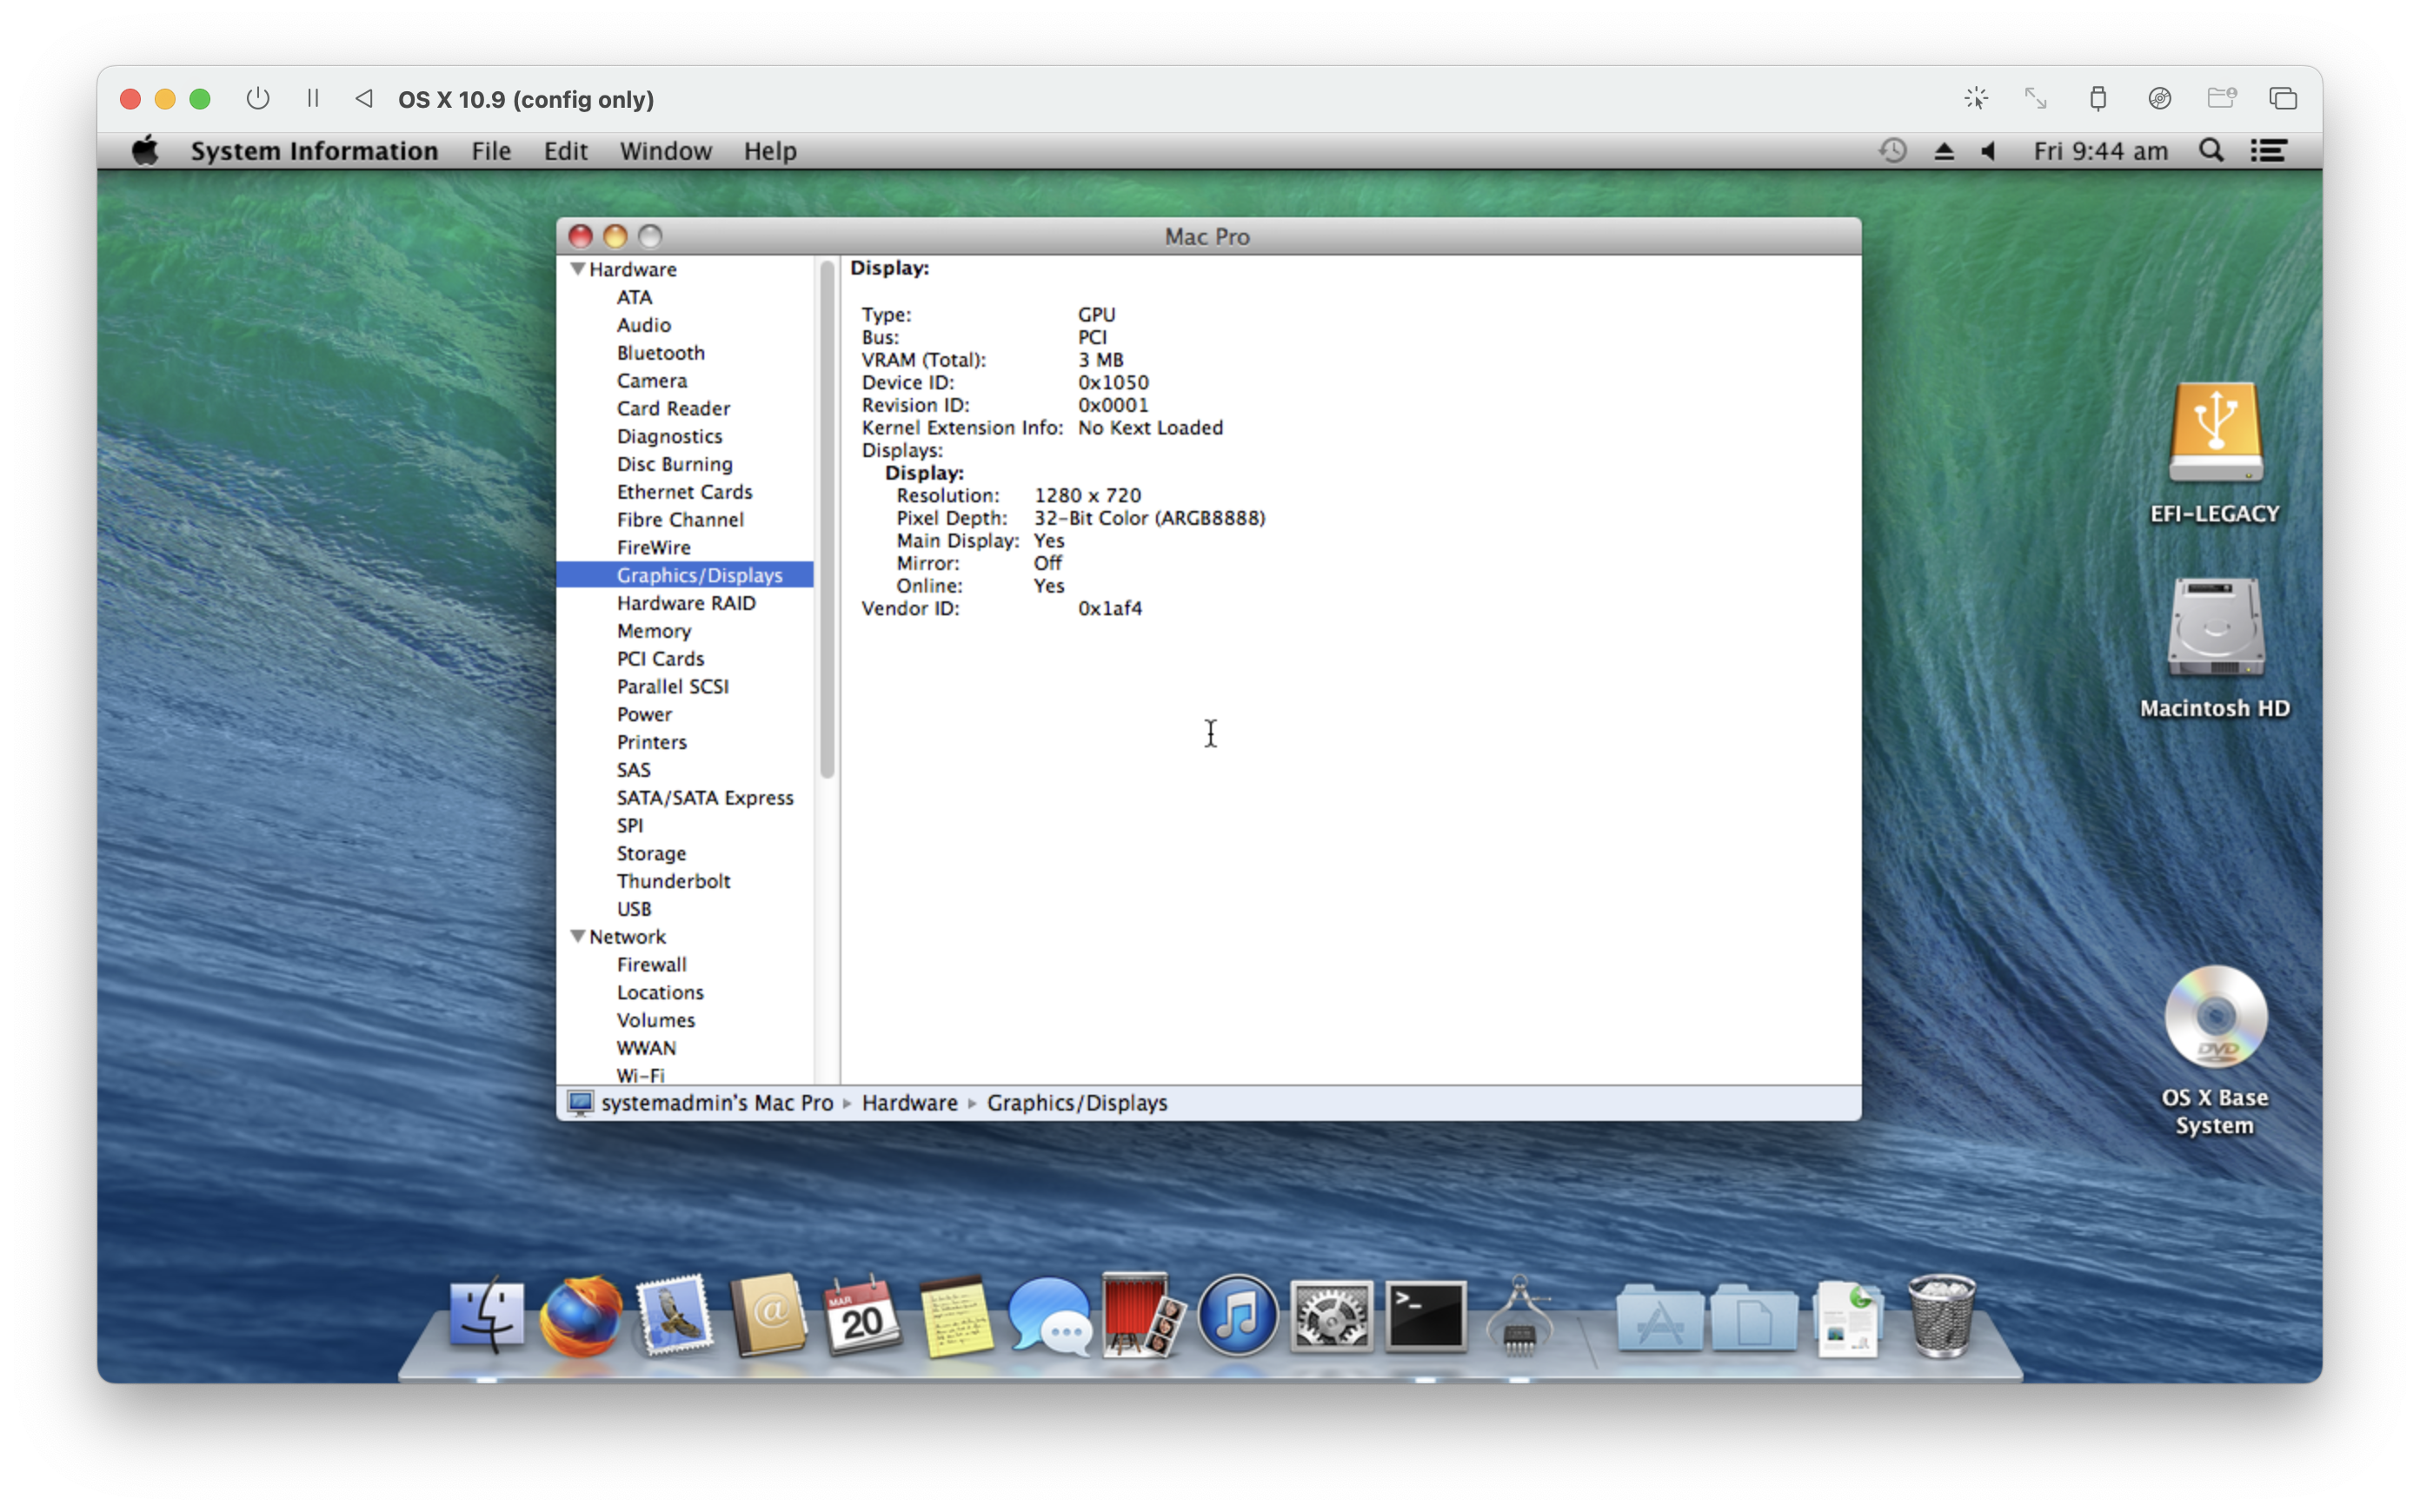Click Hardware in the path bar

909,1103
